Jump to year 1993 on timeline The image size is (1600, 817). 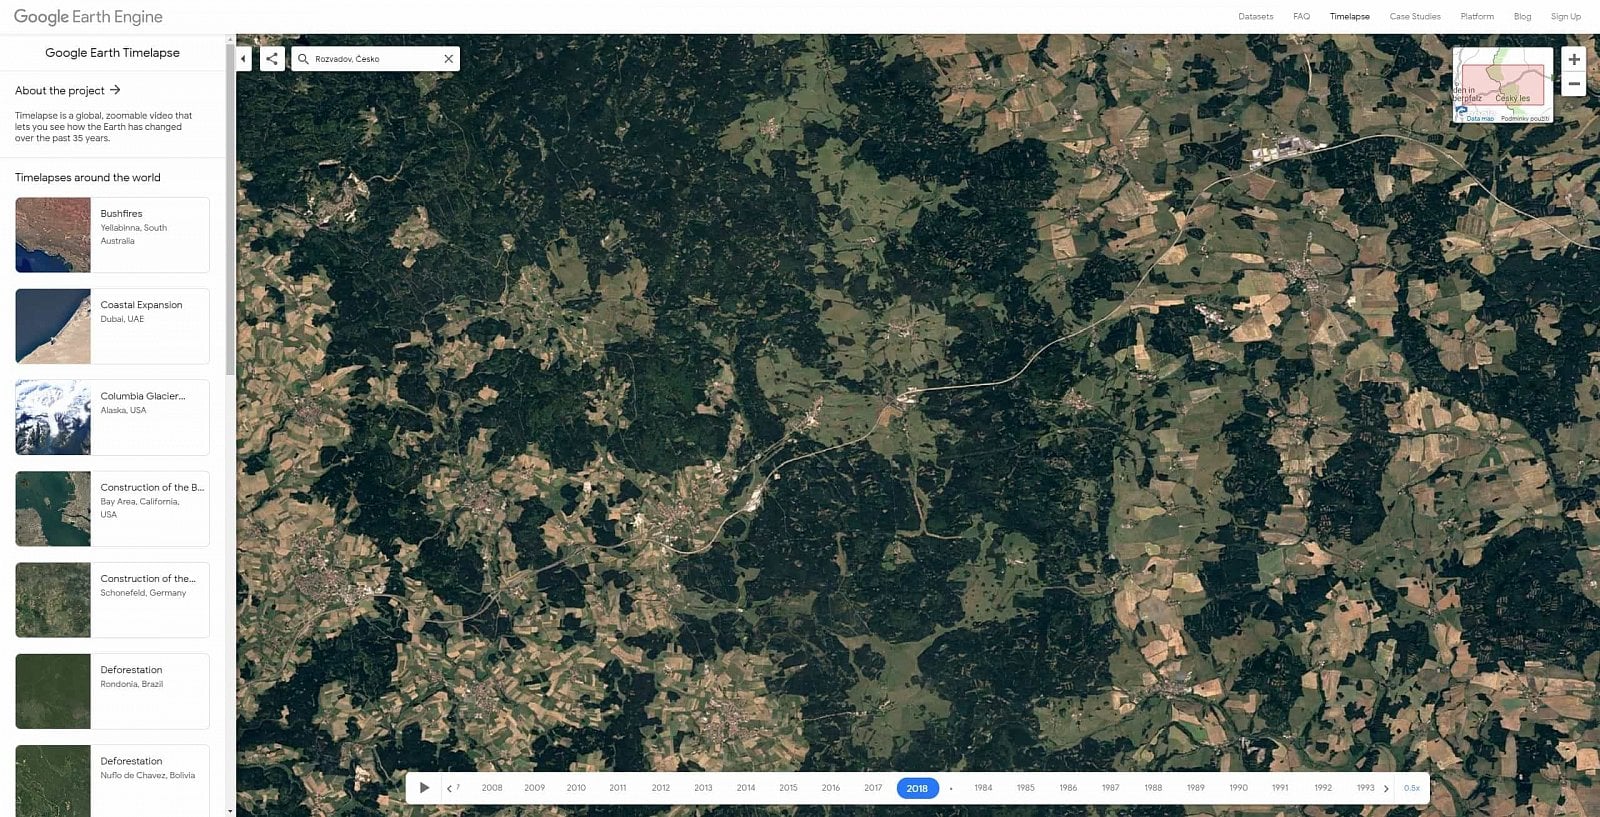1365,788
